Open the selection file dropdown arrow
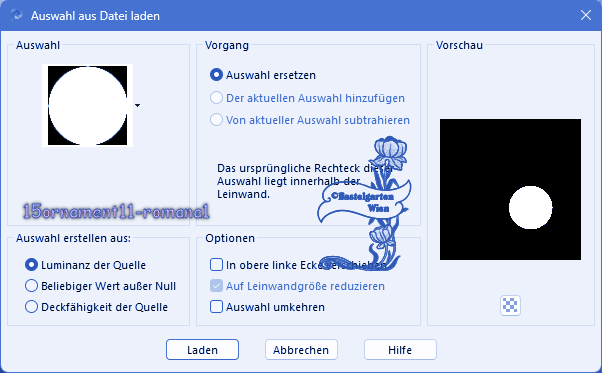The image size is (602, 373). (x=137, y=105)
